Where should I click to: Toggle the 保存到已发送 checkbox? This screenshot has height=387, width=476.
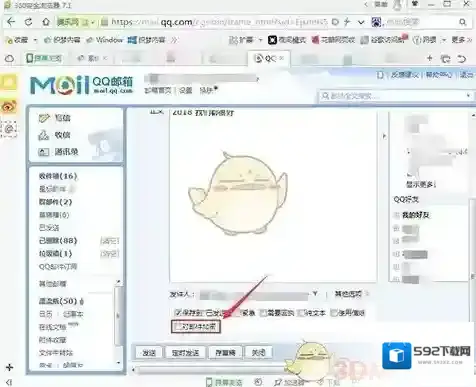178,313
